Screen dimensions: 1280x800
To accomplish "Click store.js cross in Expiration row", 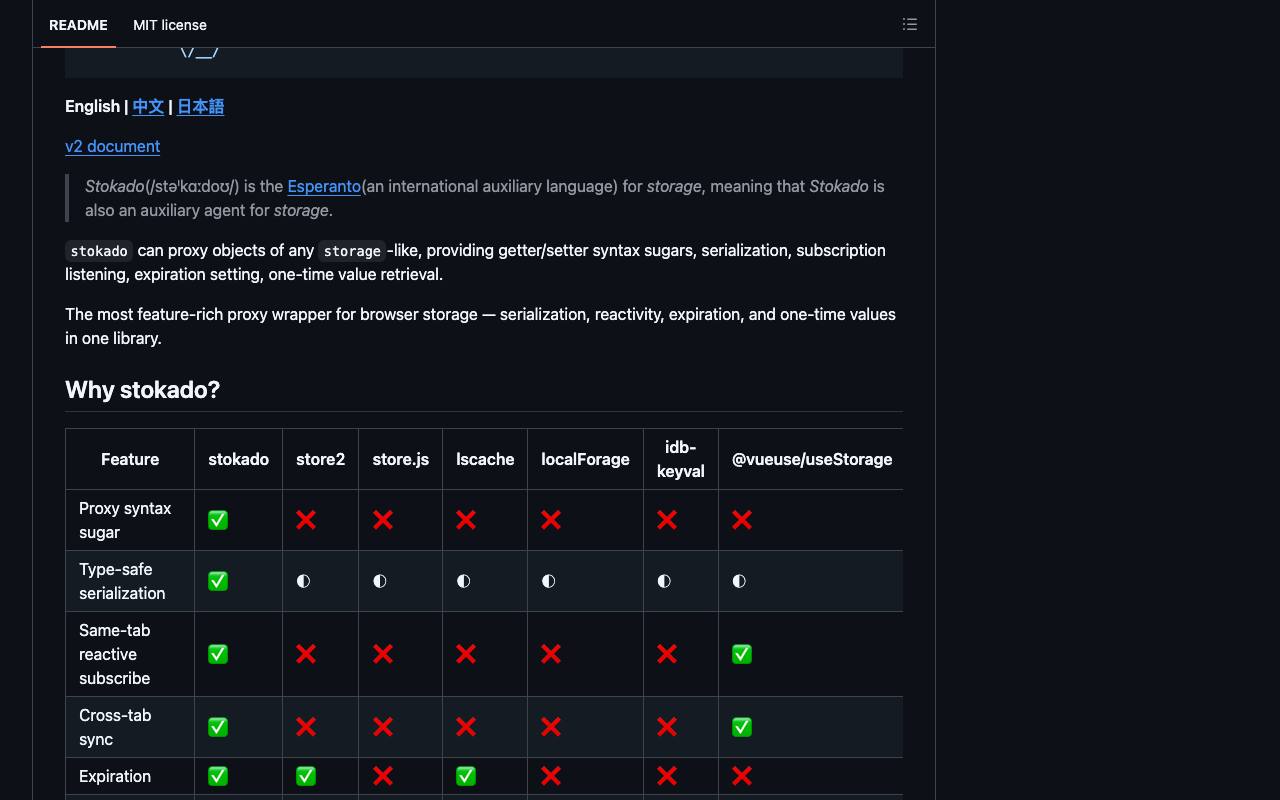I will pos(382,776).
